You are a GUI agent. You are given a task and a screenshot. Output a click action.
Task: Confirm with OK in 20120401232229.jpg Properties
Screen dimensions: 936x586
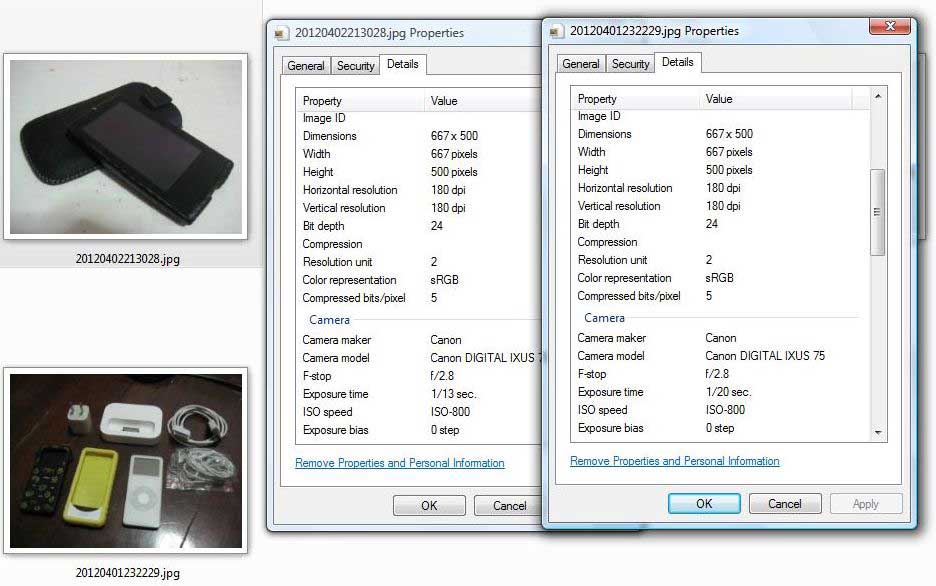[x=704, y=504]
